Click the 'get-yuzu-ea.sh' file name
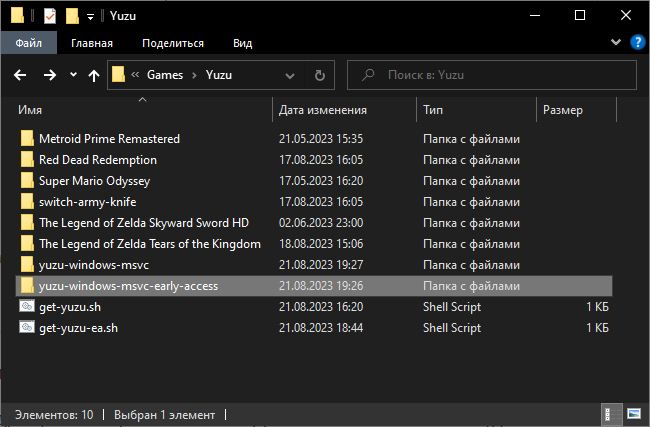The image size is (650, 427). pyautogui.click(x=78, y=328)
